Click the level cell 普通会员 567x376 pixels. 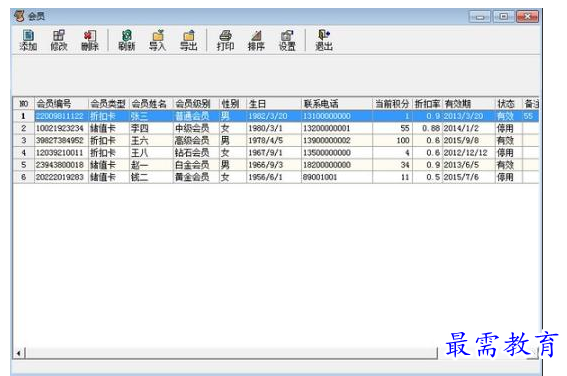pyautogui.click(x=196, y=116)
